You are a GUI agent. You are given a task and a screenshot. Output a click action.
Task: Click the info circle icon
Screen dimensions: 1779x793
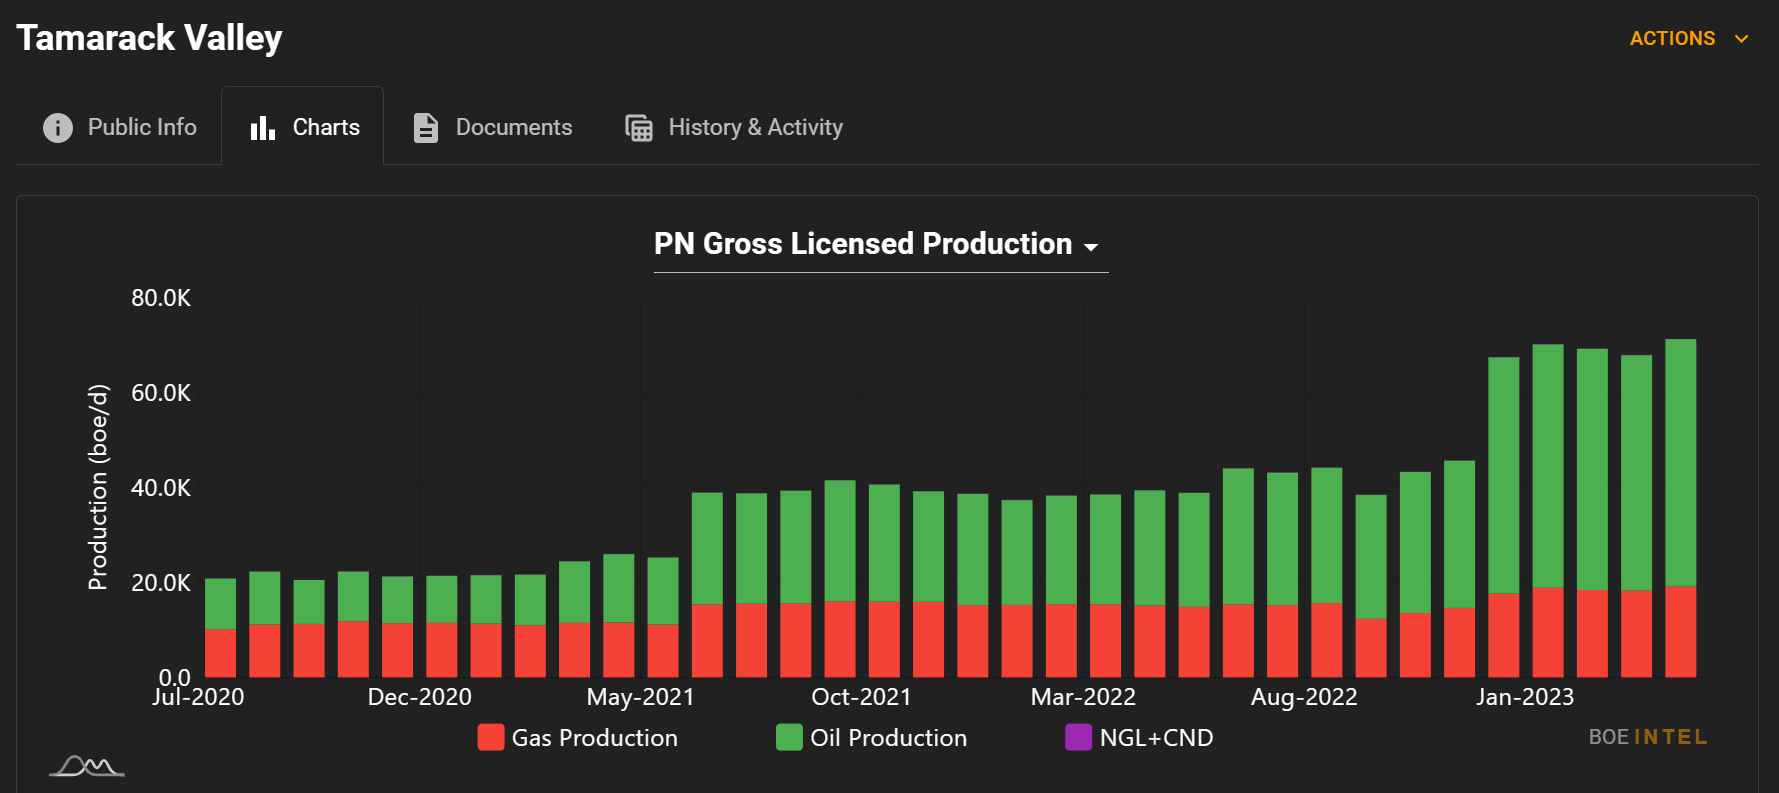pos(58,128)
